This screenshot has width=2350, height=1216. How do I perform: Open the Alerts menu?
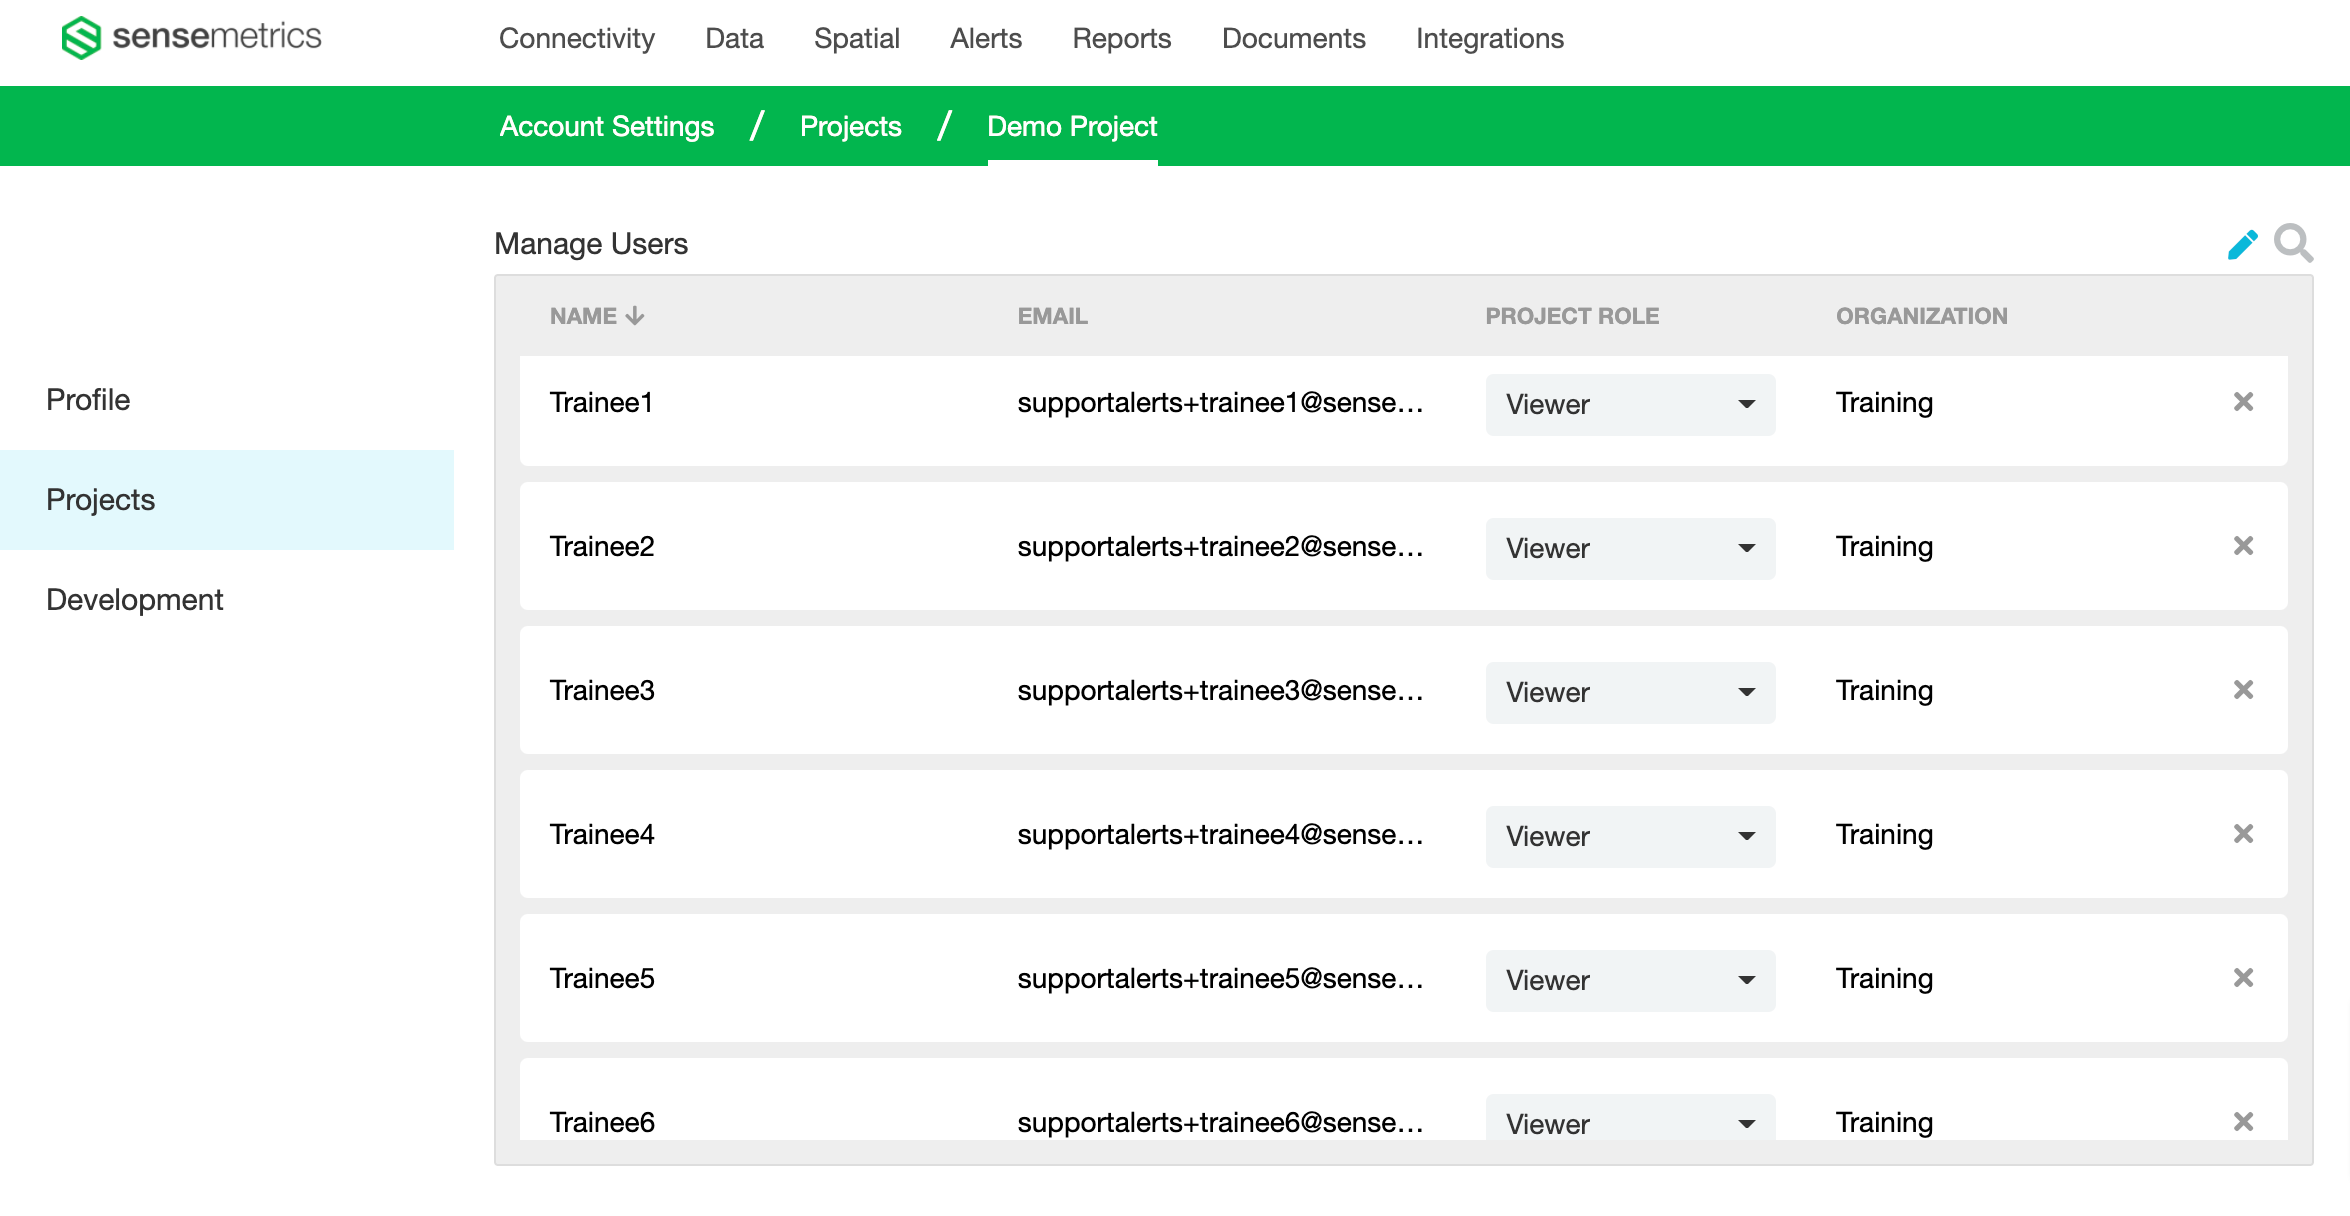[986, 38]
